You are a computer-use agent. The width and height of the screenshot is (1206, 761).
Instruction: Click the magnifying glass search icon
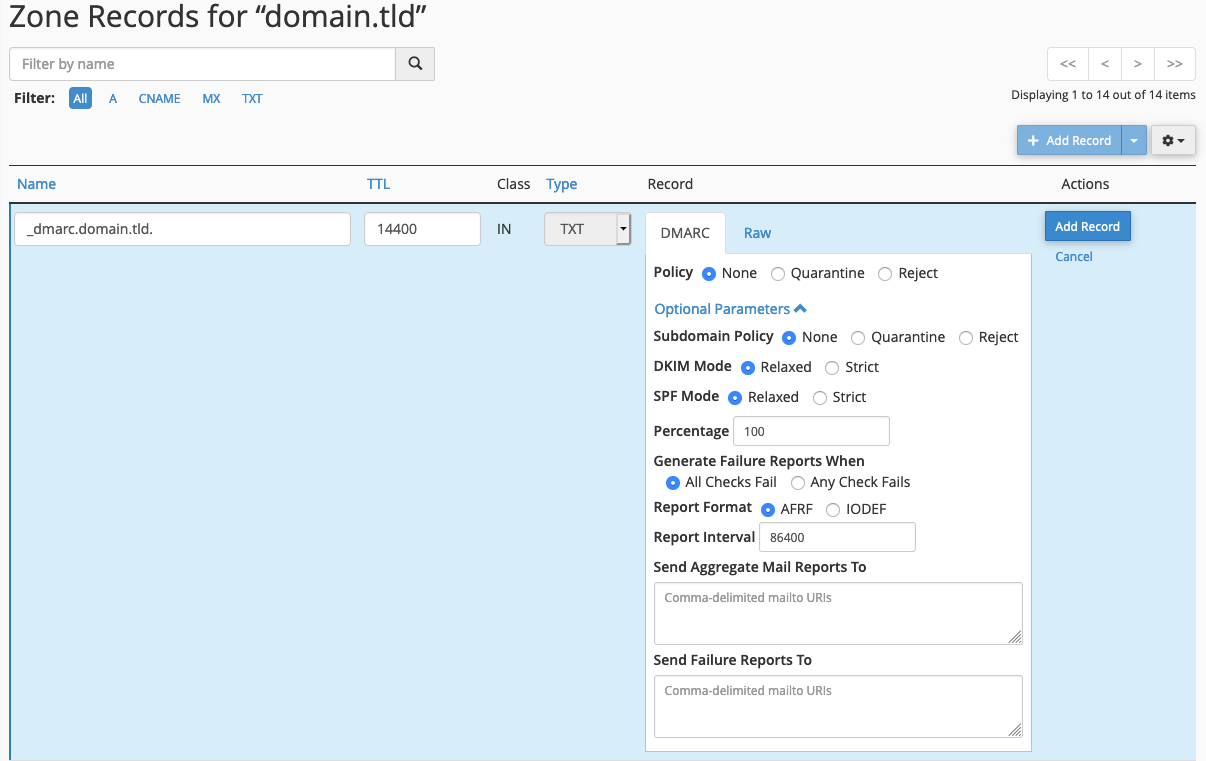415,64
